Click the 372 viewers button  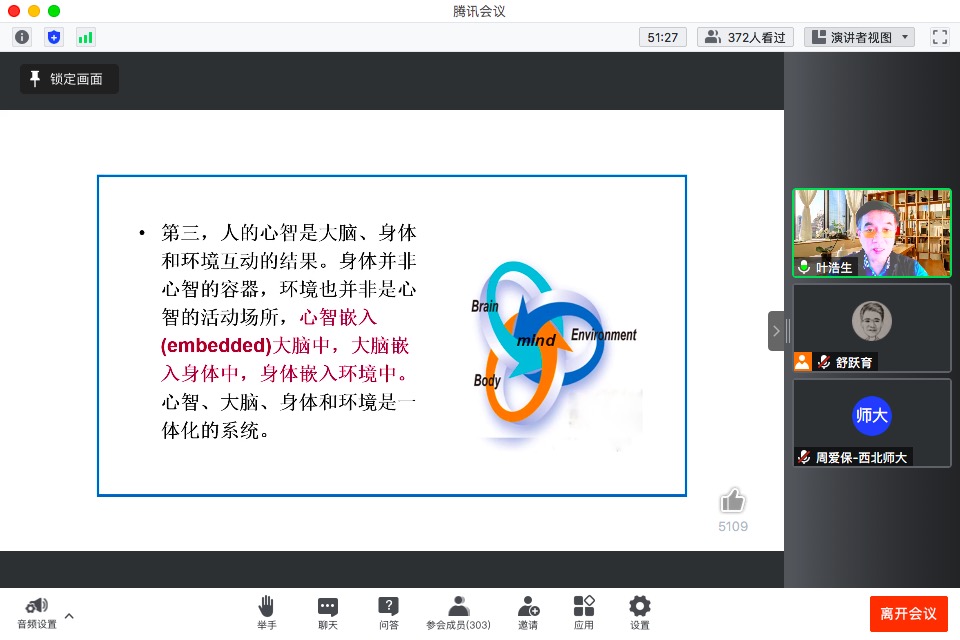tap(746, 37)
